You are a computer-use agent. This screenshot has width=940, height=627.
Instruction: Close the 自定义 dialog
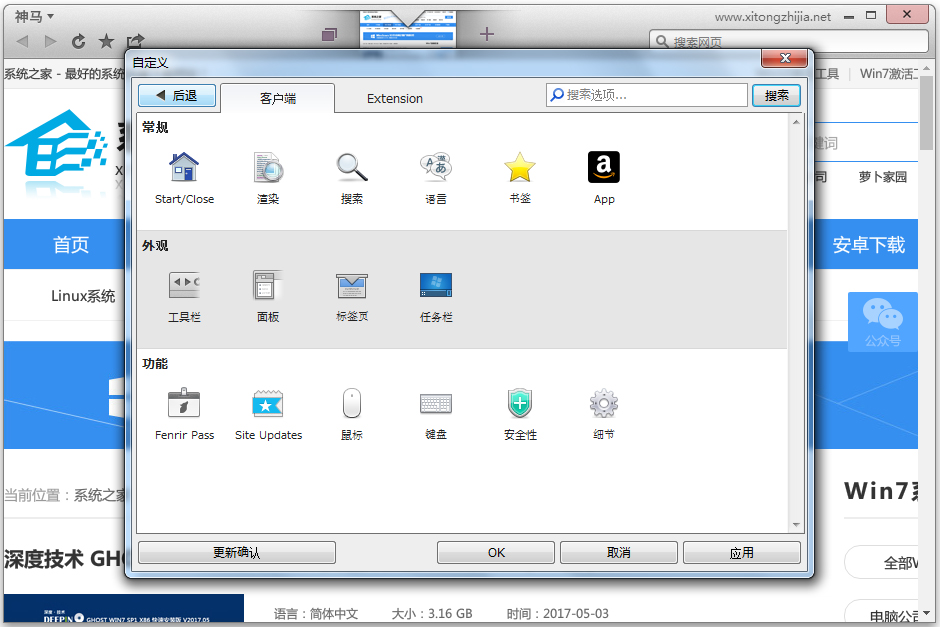(785, 58)
